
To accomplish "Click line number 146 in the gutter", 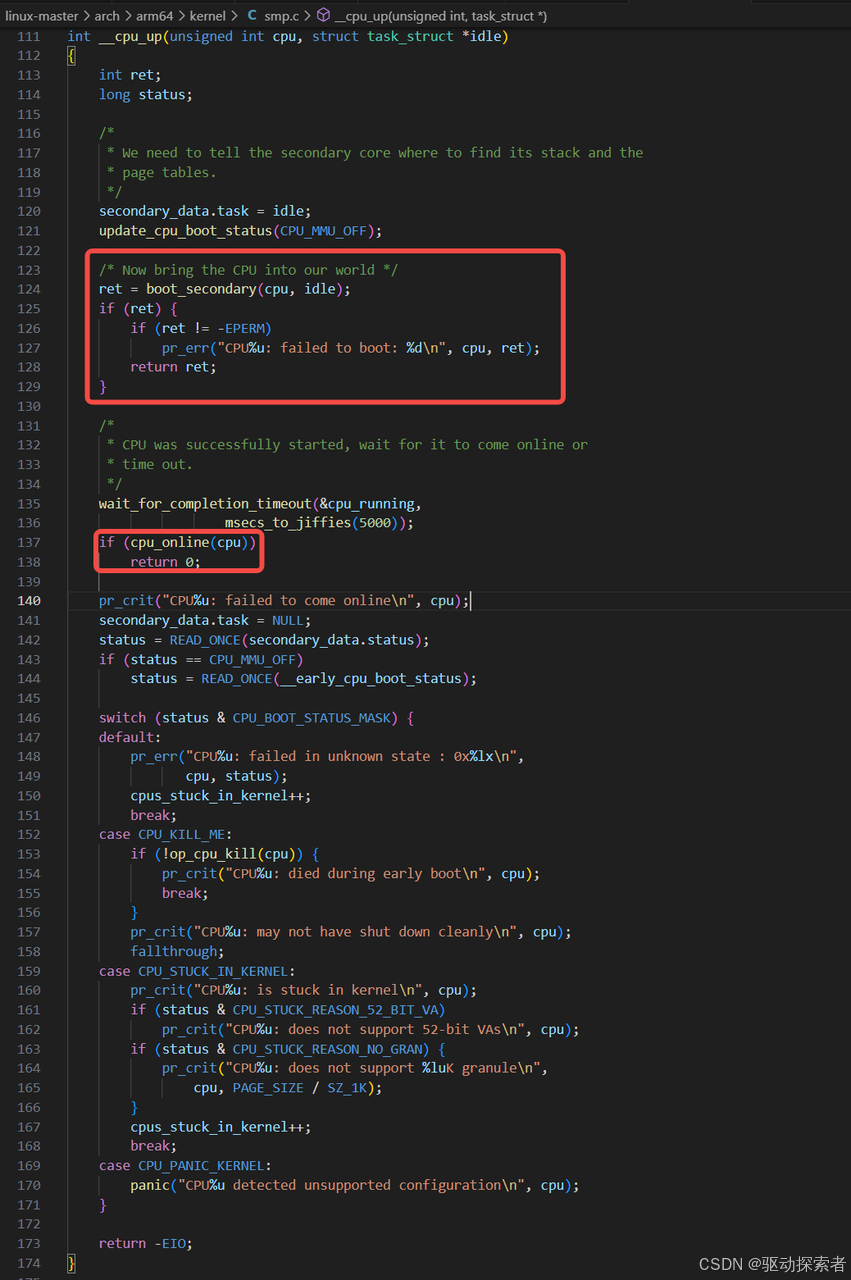I will [29, 717].
